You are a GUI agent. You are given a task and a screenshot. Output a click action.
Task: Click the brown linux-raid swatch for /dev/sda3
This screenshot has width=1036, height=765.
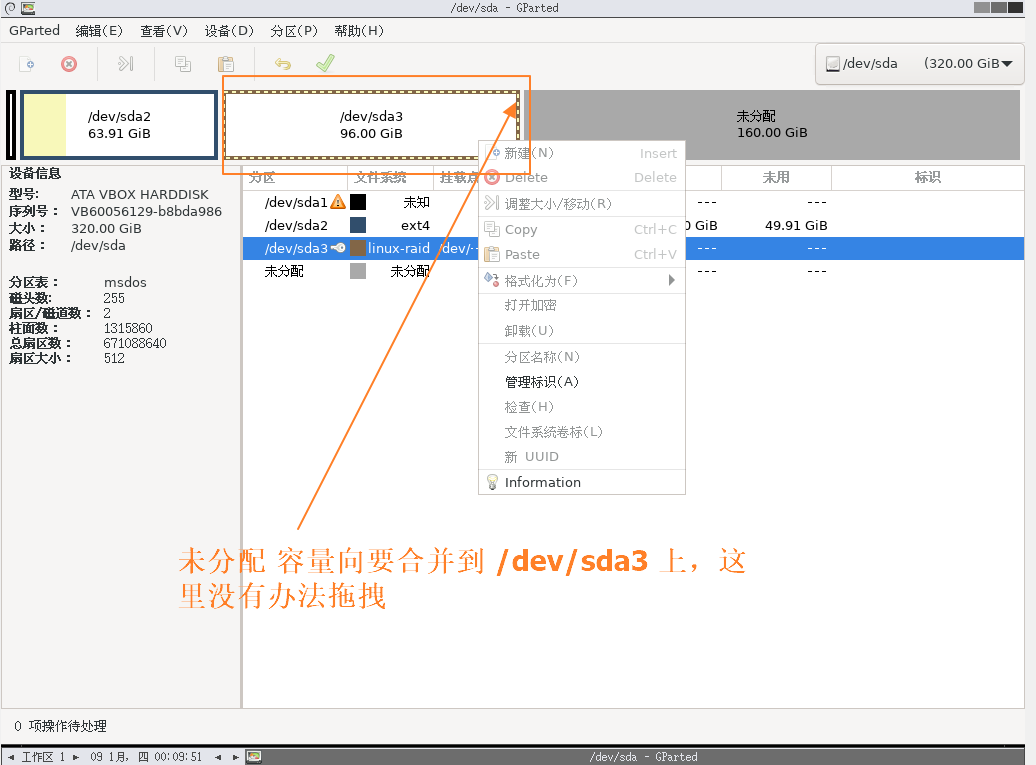click(x=357, y=248)
